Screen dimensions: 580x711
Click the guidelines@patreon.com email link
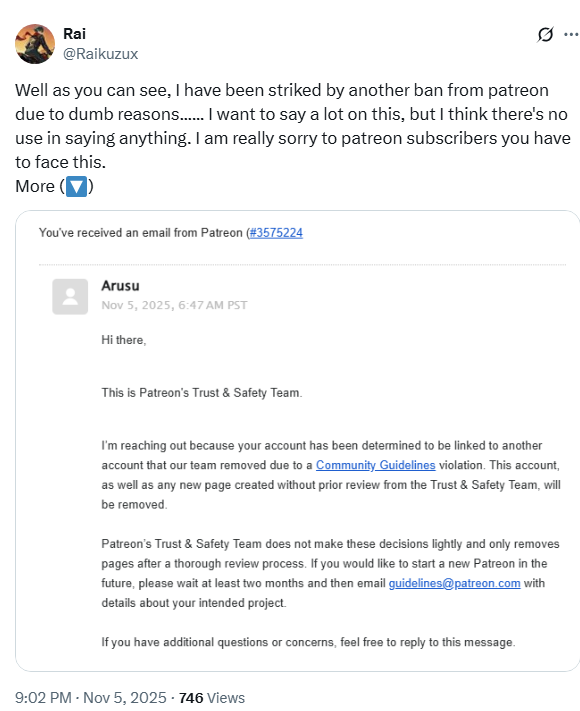pyautogui.click(x=454, y=583)
